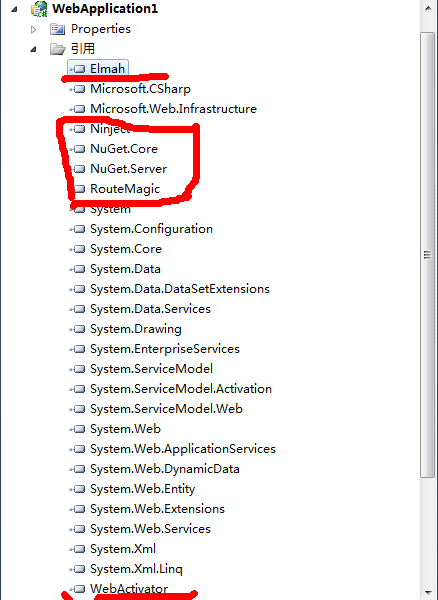This screenshot has height=600, width=438.
Task: Click the System.EnterpriseServices reference icon
Action: [x=78, y=349]
